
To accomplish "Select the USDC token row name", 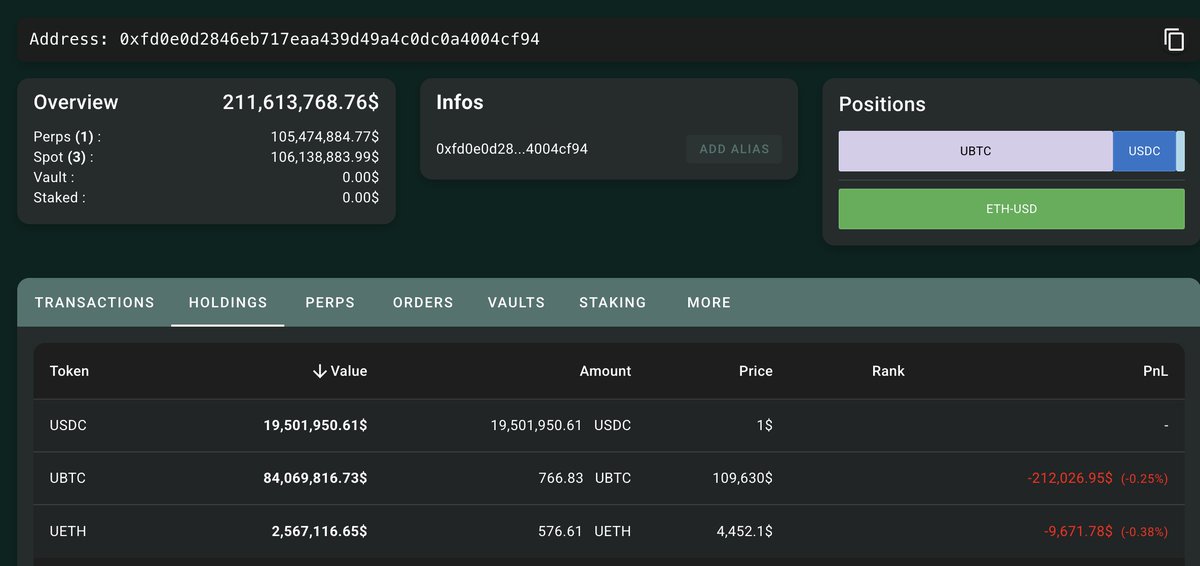I will click(x=68, y=425).
